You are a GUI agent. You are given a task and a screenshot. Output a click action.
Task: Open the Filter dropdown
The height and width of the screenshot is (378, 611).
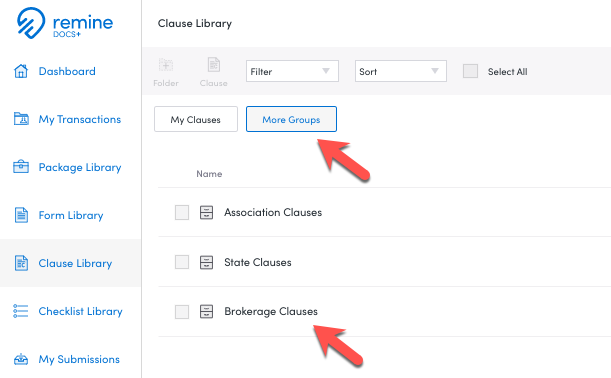point(292,71)
